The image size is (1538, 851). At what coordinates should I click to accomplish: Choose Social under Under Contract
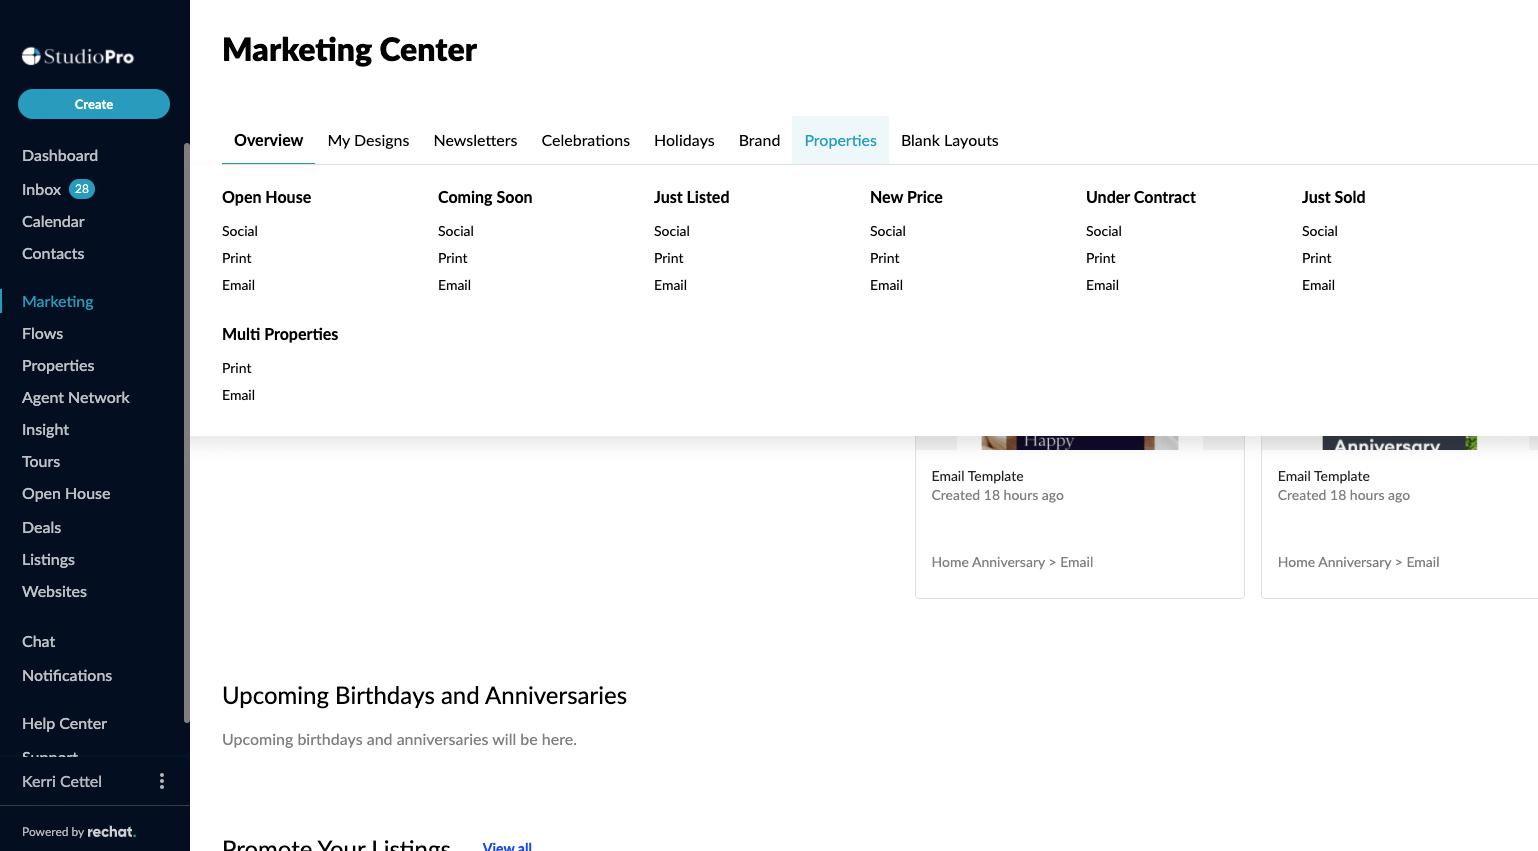(x=1104, y=231)
